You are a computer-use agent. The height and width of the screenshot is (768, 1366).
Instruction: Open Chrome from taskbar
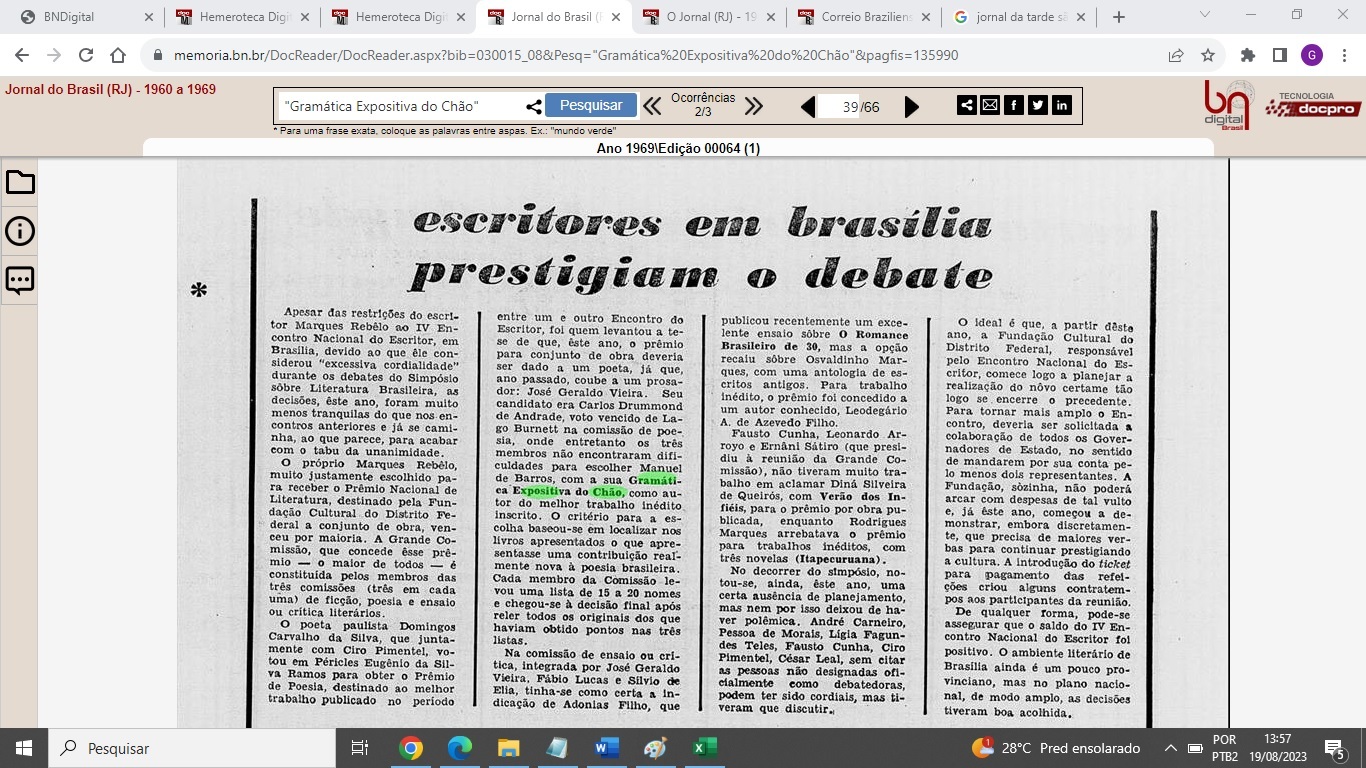[410, 748]
